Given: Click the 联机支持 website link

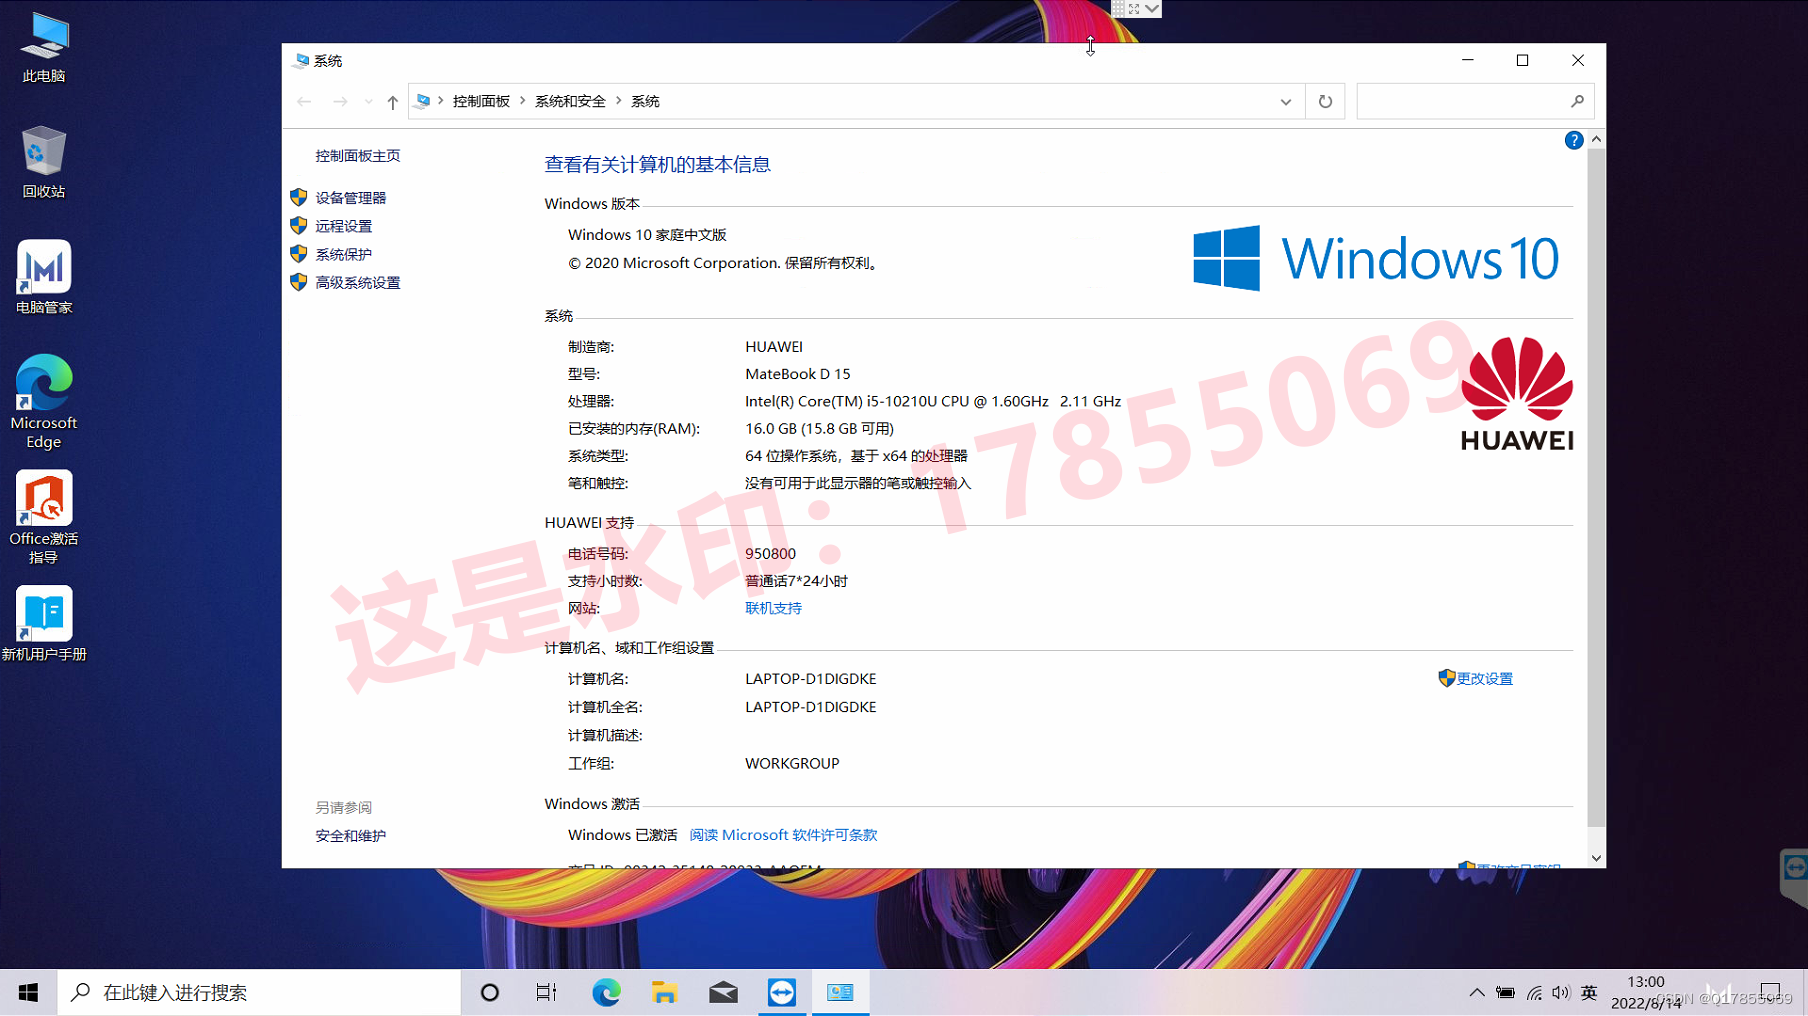Looking at the screenshot, I should click(x=773, y=608).
